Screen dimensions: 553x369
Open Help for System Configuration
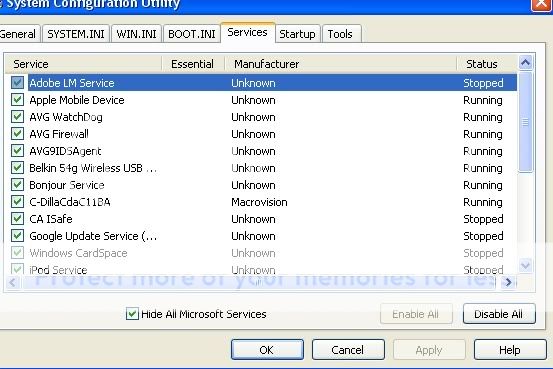[x=510, y=350]
